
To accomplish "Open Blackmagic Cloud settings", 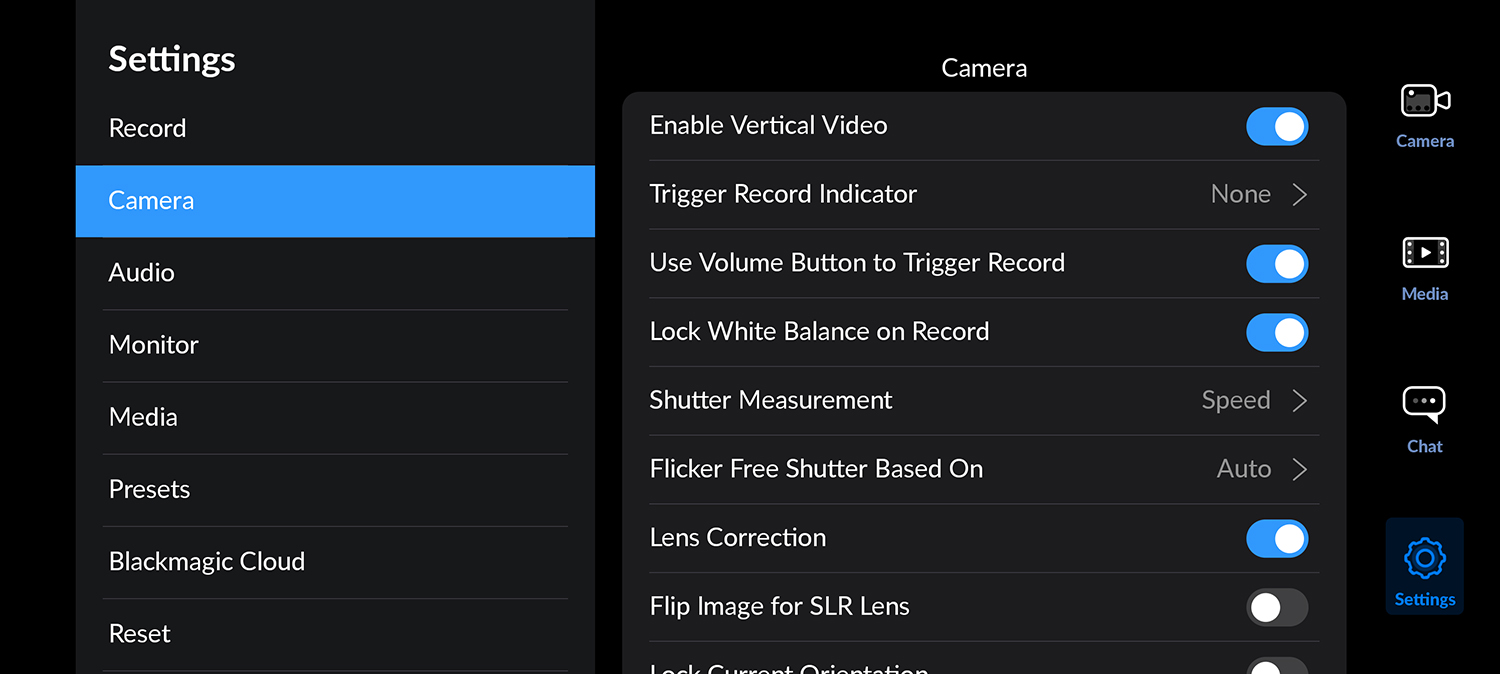I will [x=207, y=561].
